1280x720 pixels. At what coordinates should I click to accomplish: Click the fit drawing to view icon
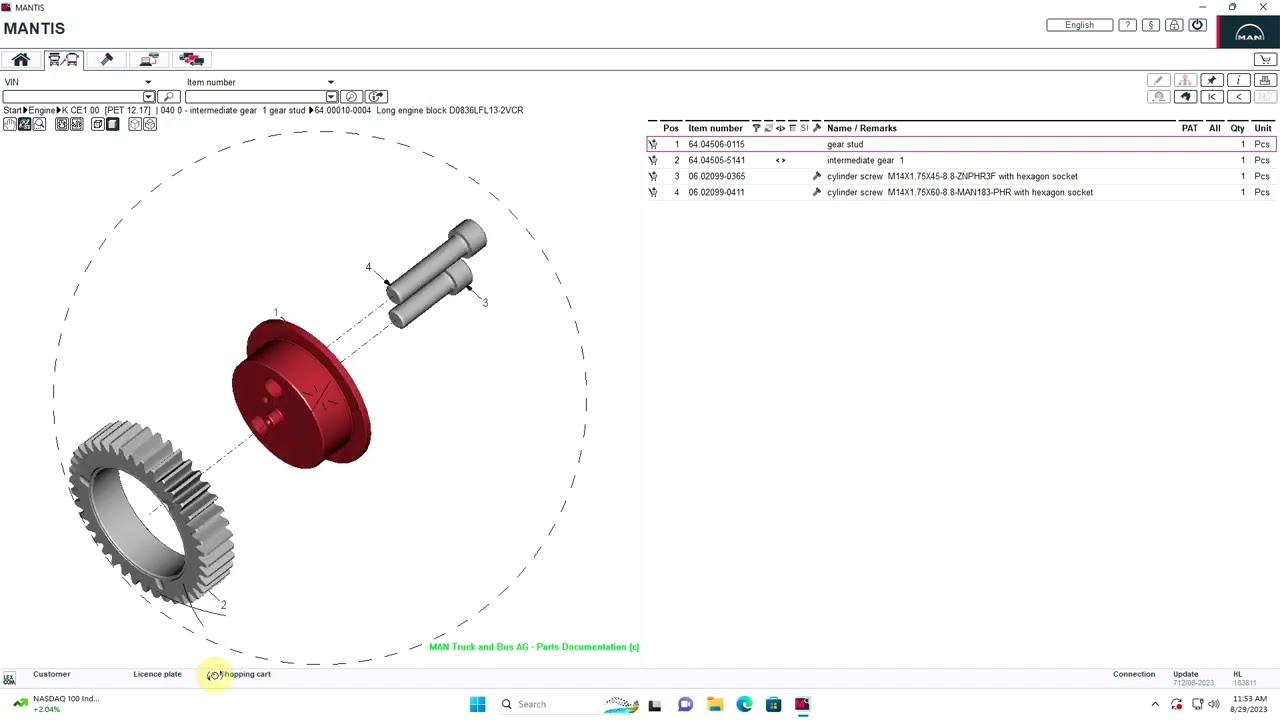62,124
